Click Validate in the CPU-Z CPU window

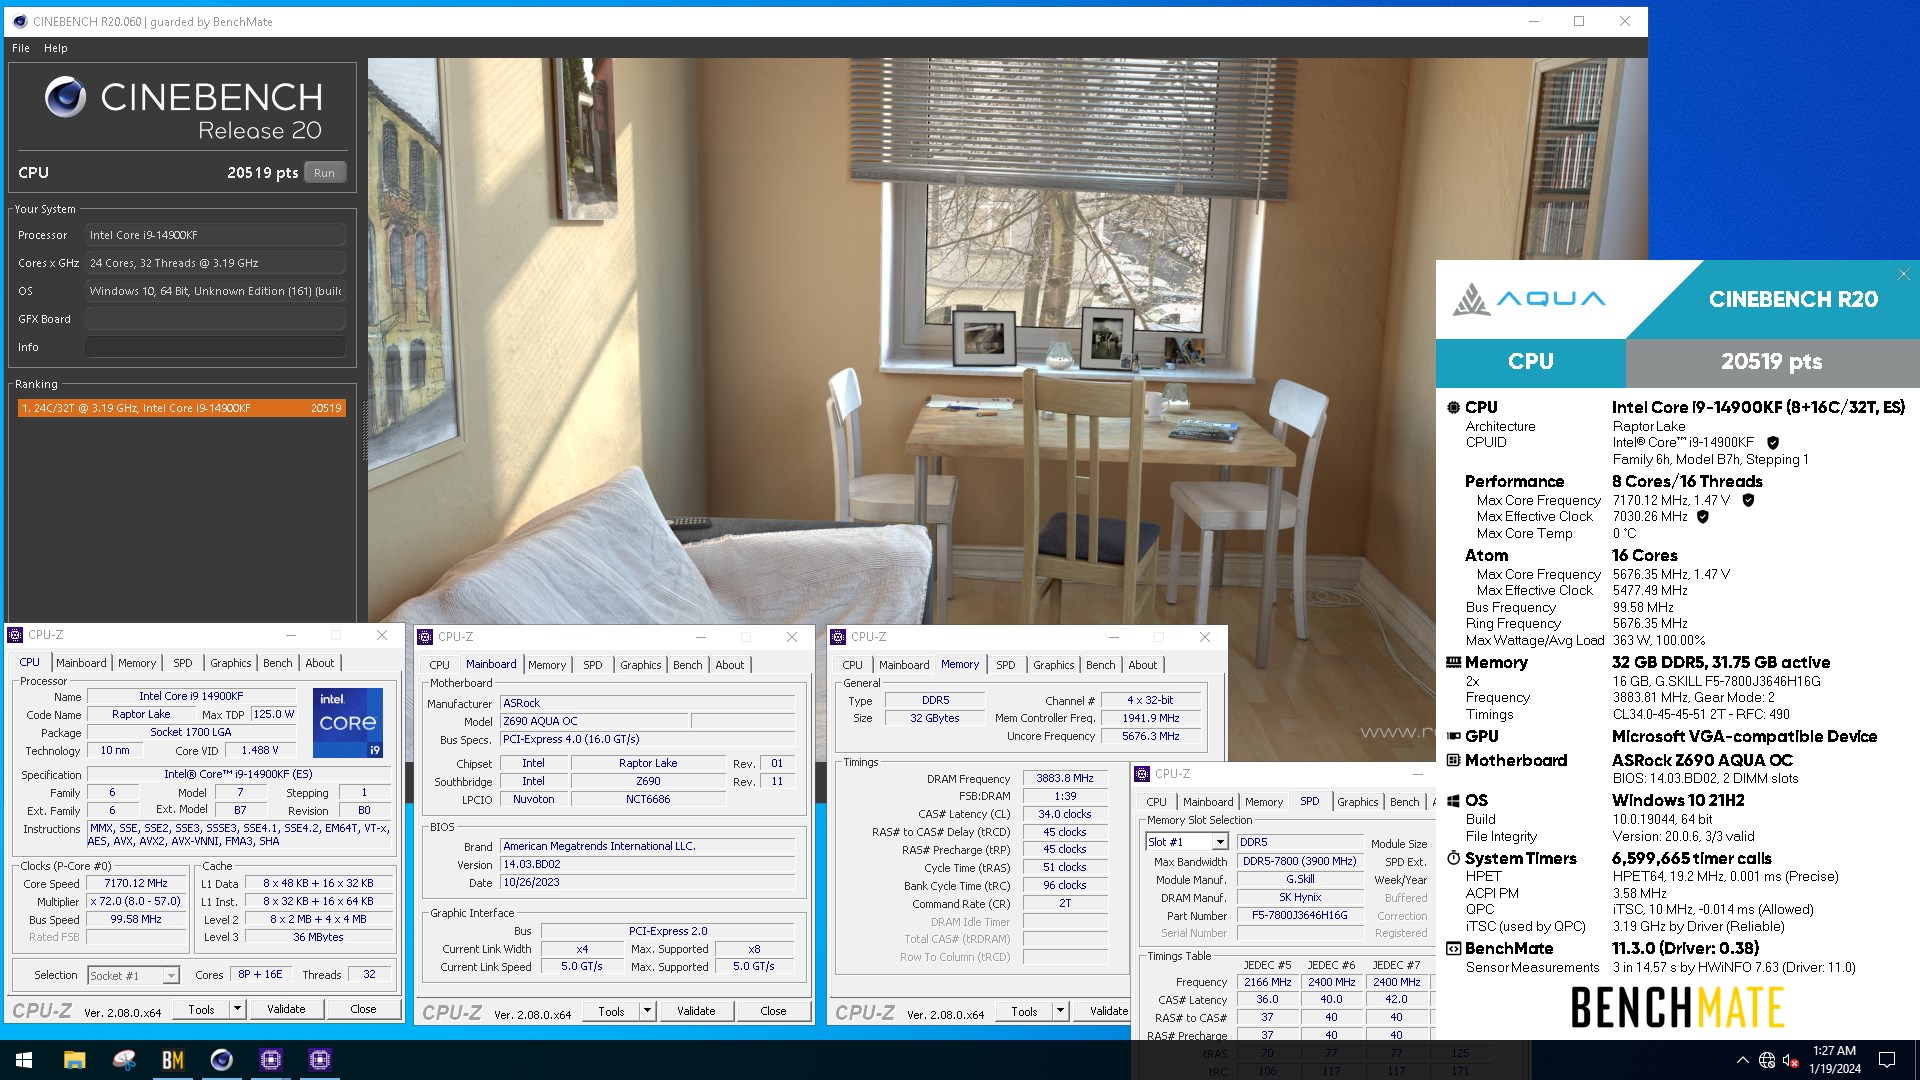(x=286, y=1009)
